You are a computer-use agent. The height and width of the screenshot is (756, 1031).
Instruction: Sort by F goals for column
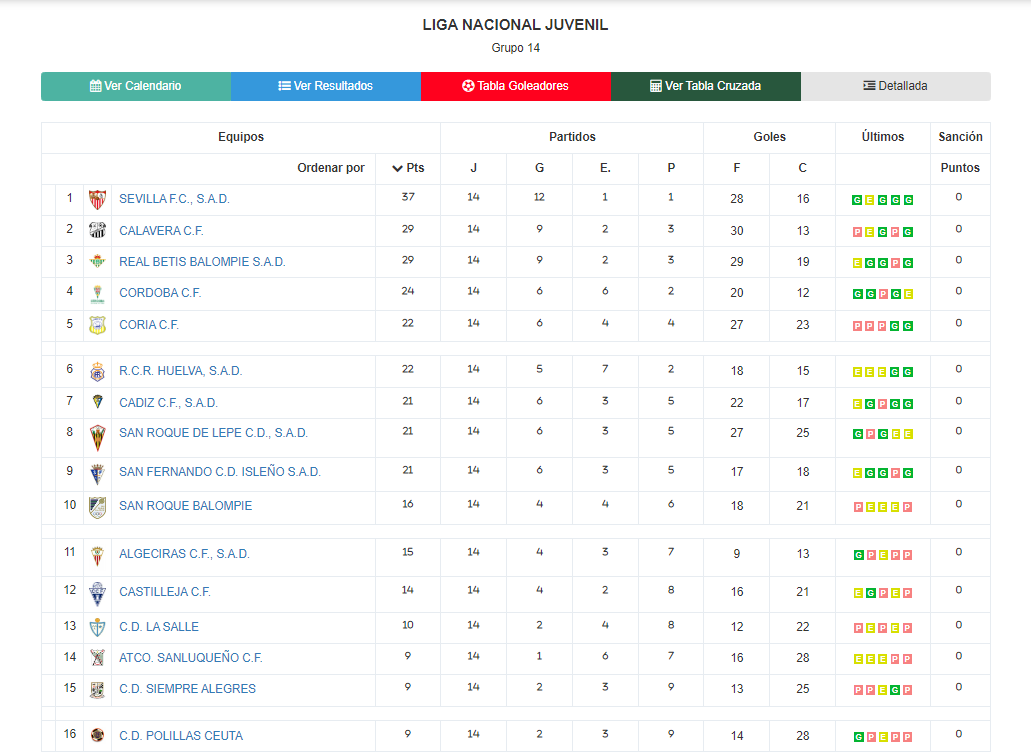pos(736,168)
